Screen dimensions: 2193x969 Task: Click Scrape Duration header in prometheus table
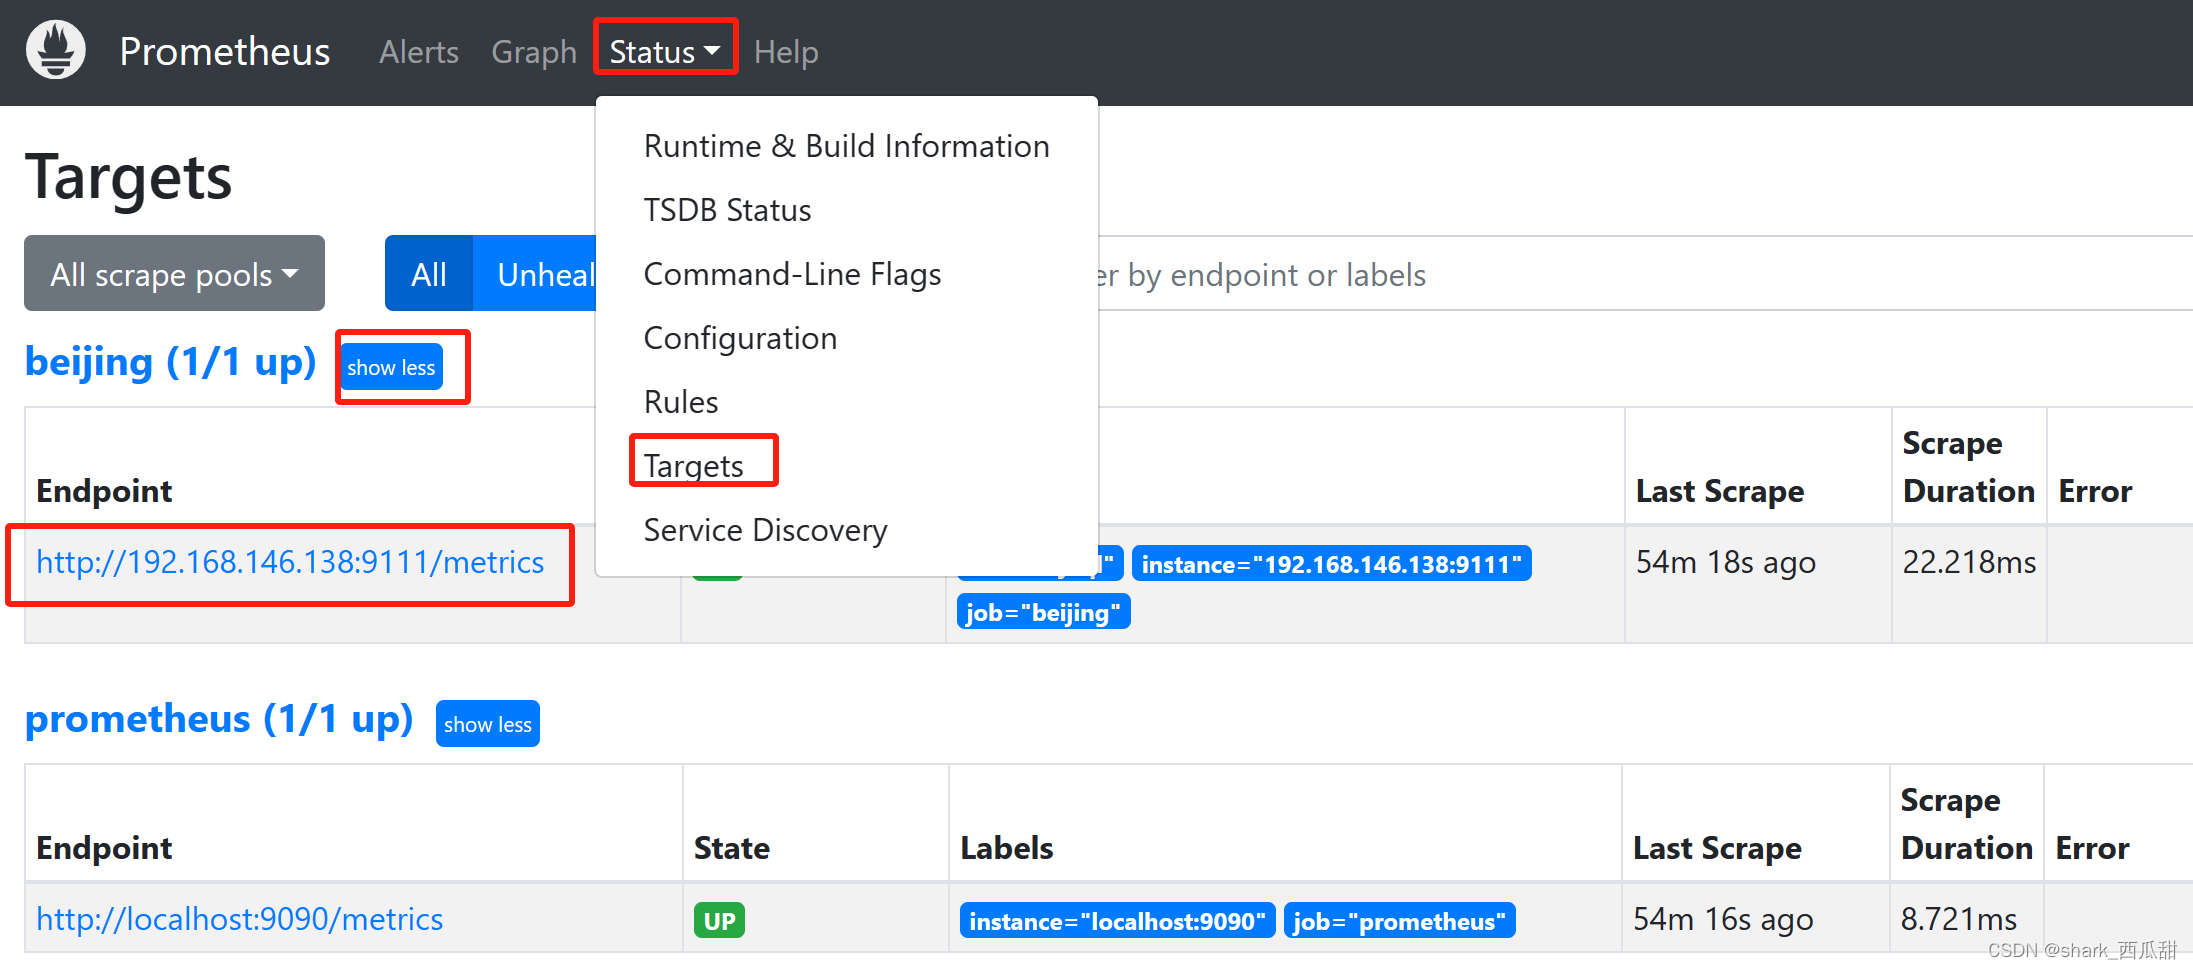coord(1966,824)
